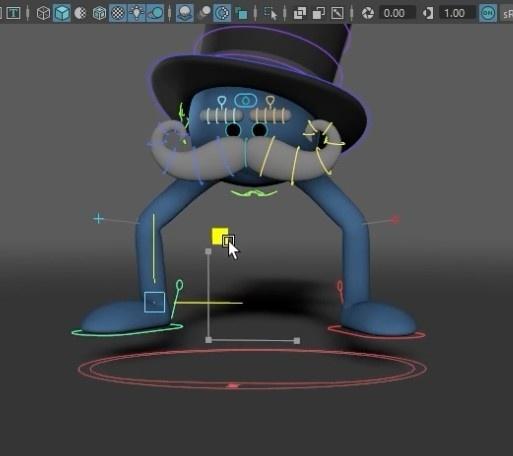
Task: Enable X-Ray display icon
Action: click(299, 13)
